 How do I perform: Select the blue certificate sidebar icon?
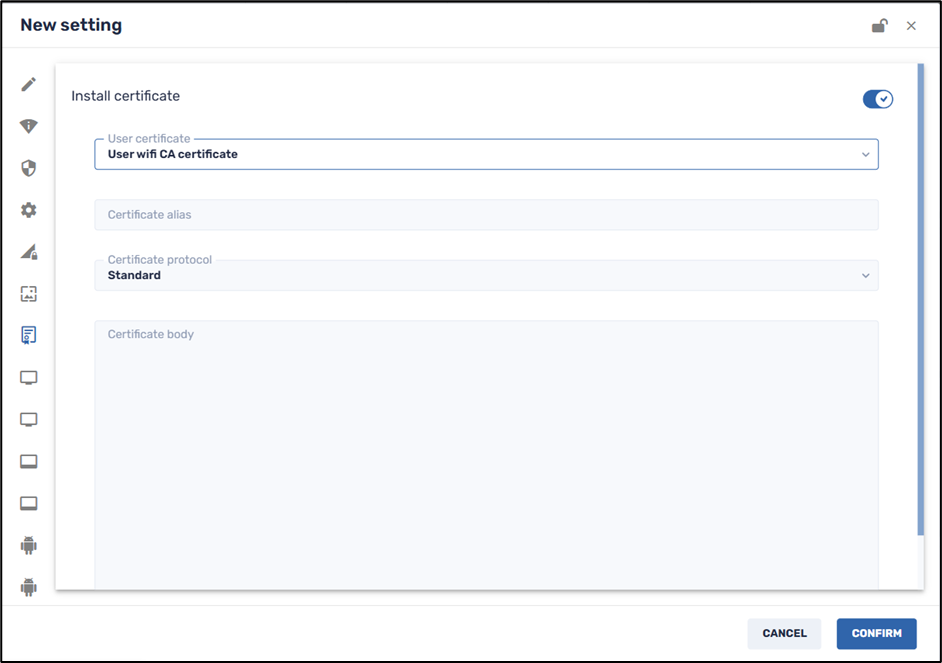(29, 336)
